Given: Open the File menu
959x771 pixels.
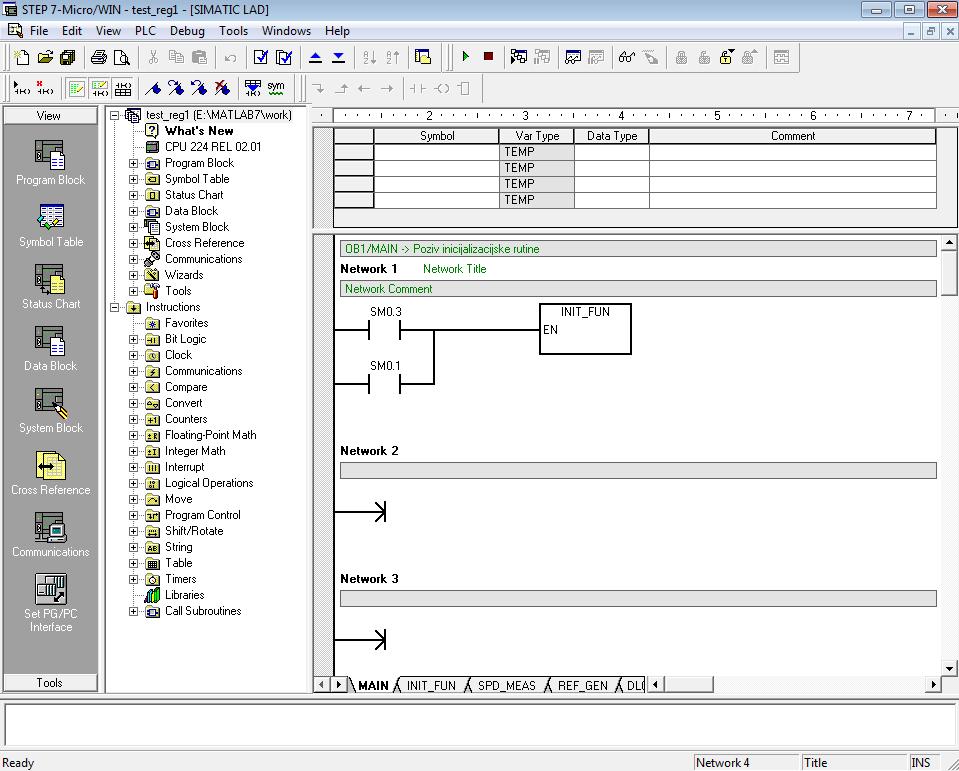Looking at the screenshot, I should point(39,31).
